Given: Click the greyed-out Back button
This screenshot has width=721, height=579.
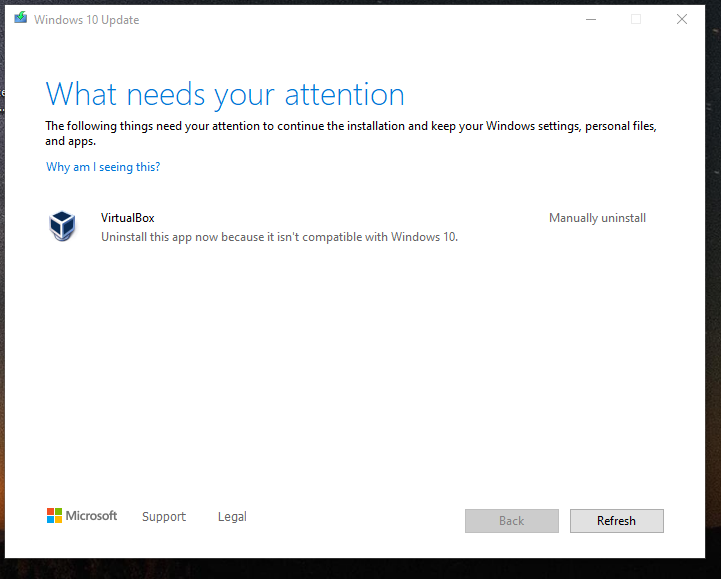Looking at the screenshot, I should tap(512, 521).
